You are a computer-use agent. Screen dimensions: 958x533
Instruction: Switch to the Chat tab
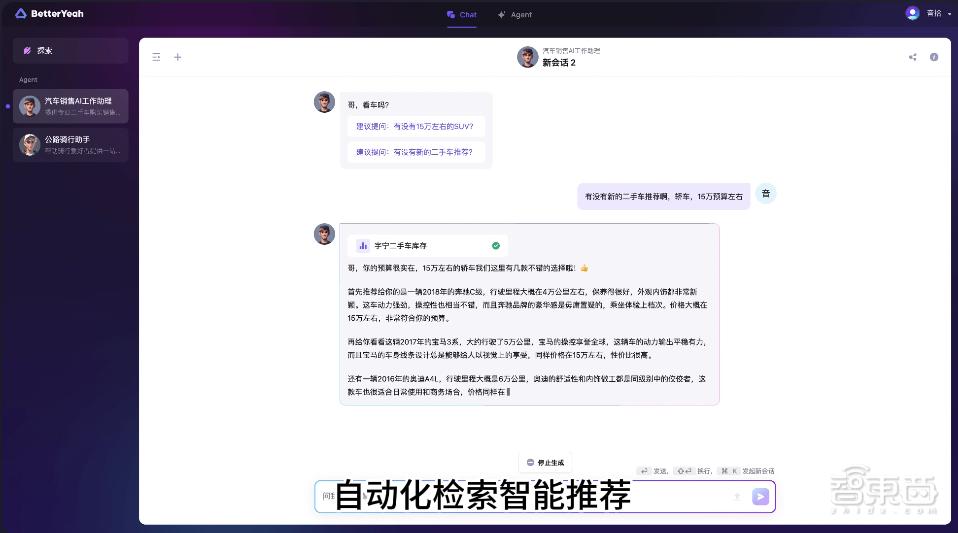coord(461,15)
